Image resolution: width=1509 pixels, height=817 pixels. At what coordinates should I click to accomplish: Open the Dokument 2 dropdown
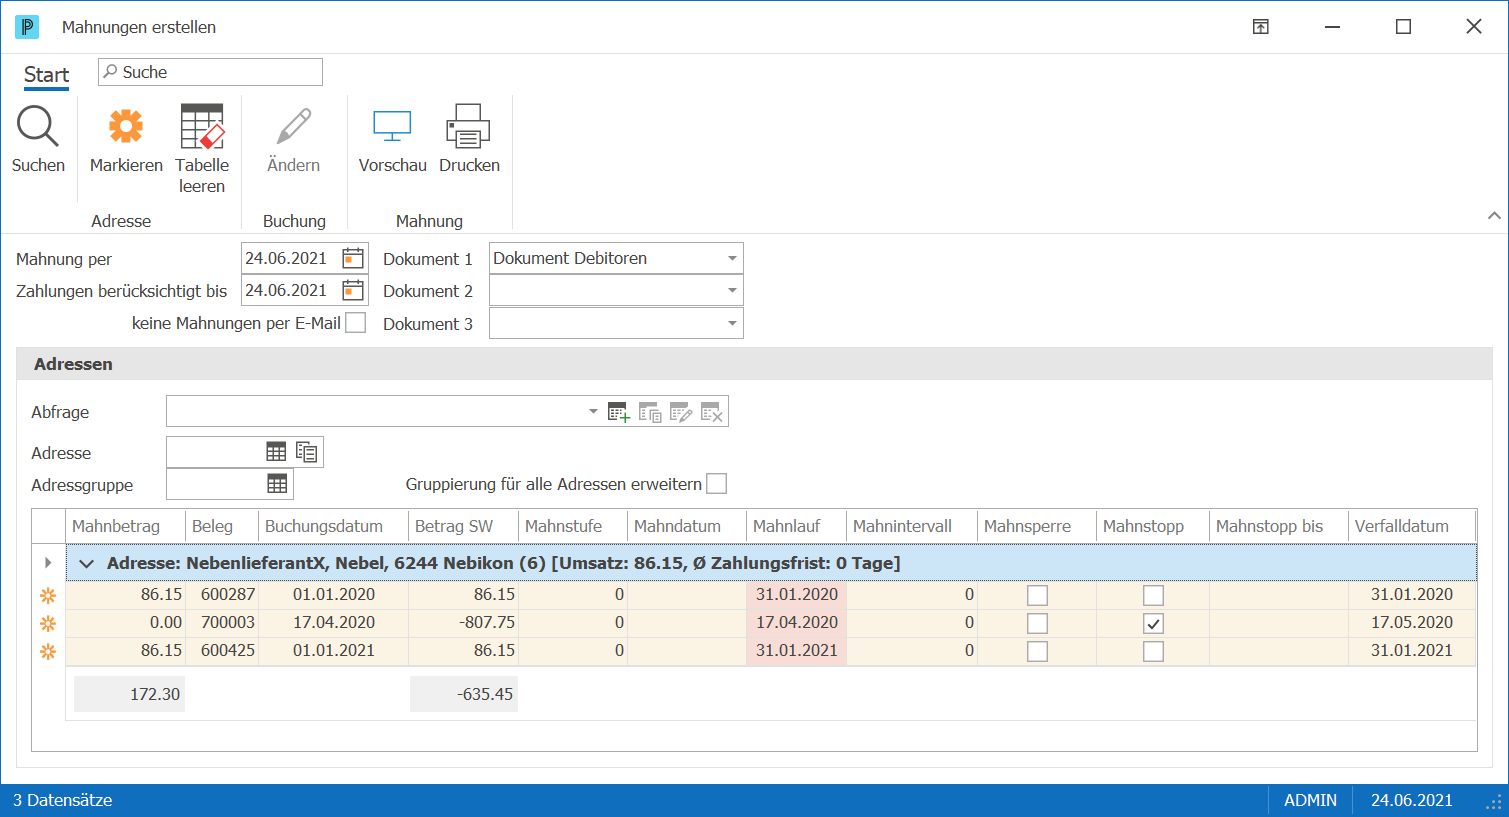(732, 290)
